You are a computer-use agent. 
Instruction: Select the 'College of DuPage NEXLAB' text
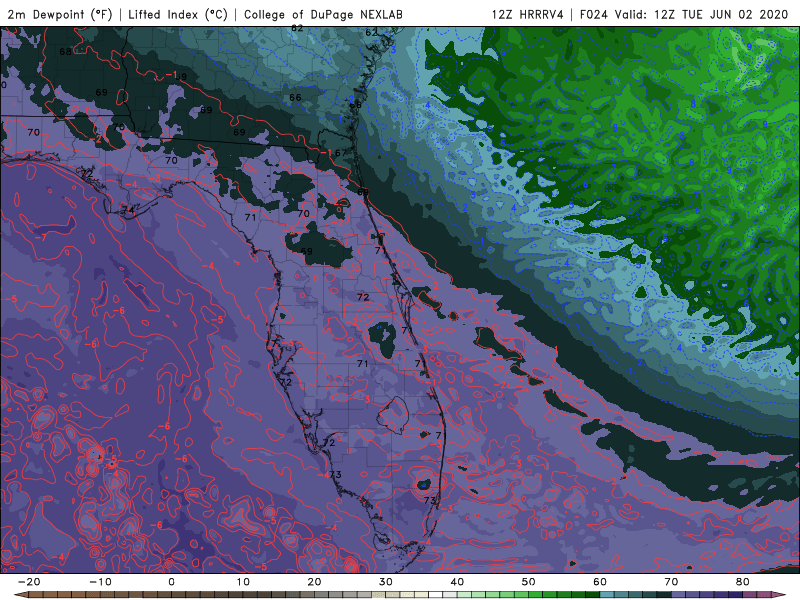point(323,14)
